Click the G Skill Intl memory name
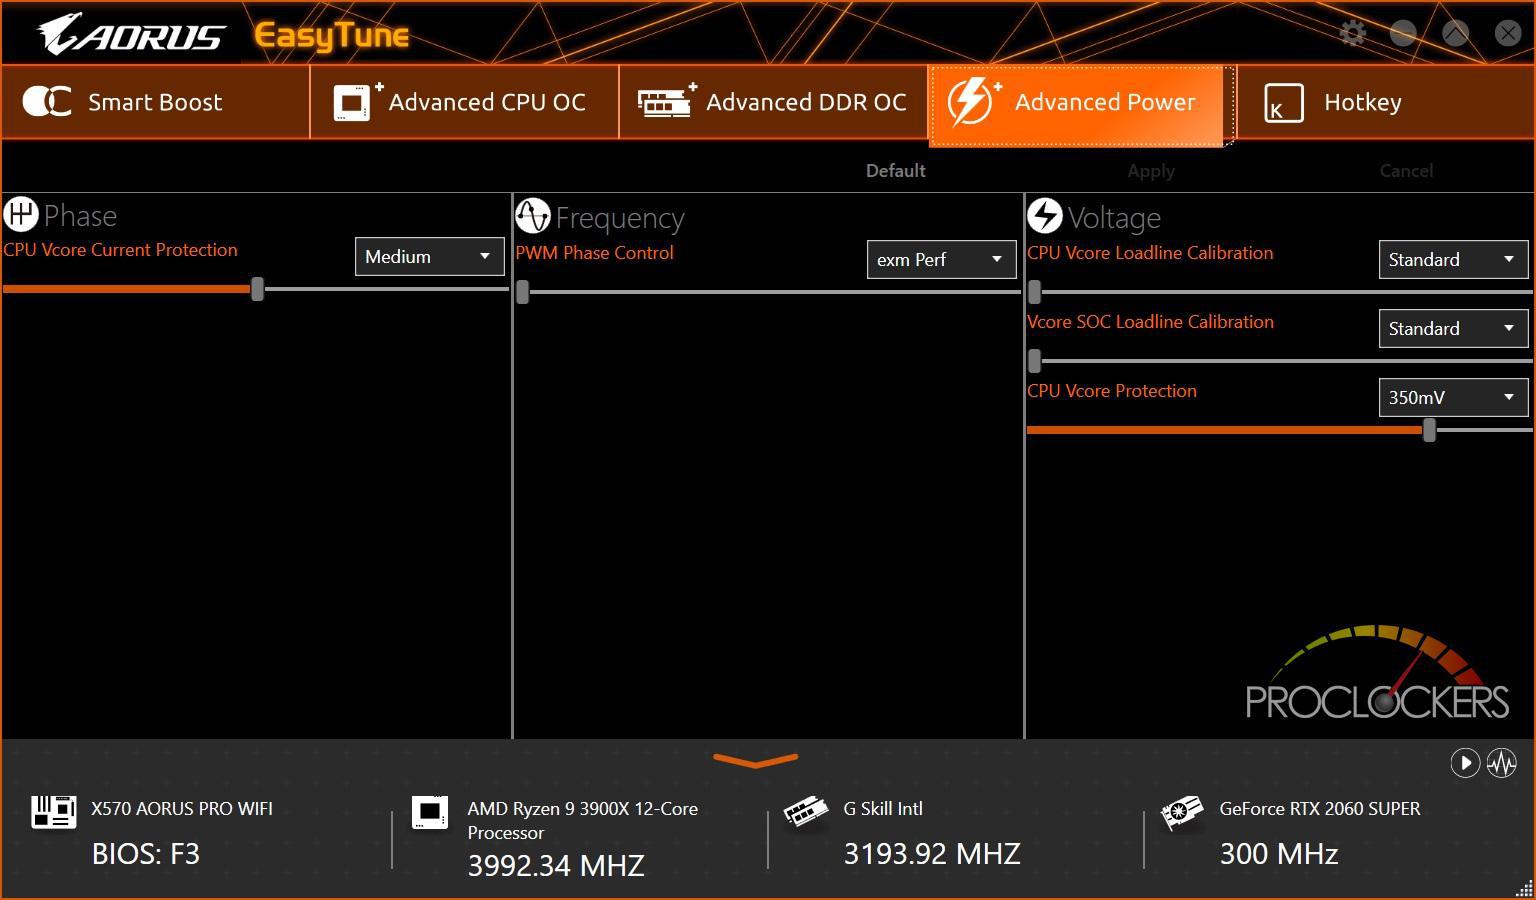Screen dimensions: 1536x900 pos(883,809)
